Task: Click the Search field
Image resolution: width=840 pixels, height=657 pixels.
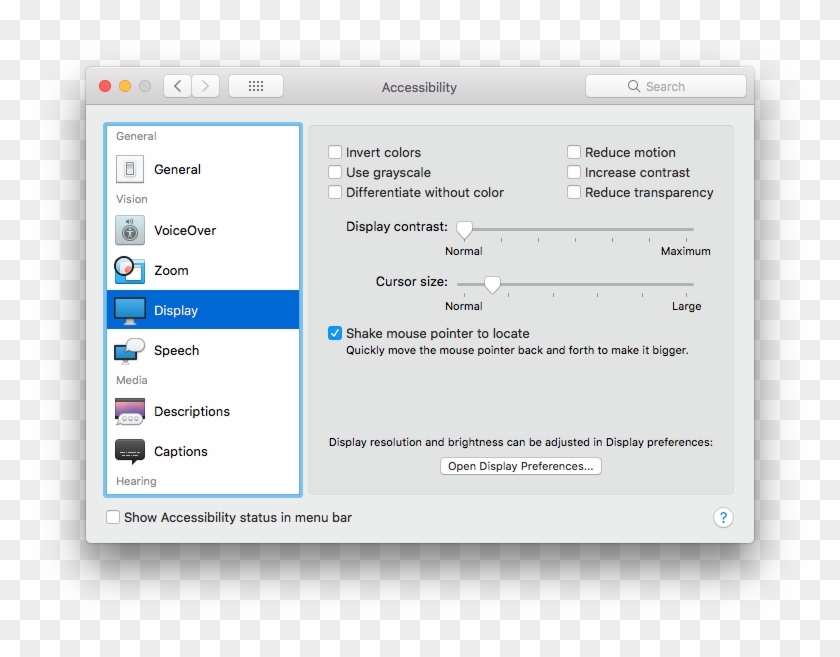Action: [665, 85]
